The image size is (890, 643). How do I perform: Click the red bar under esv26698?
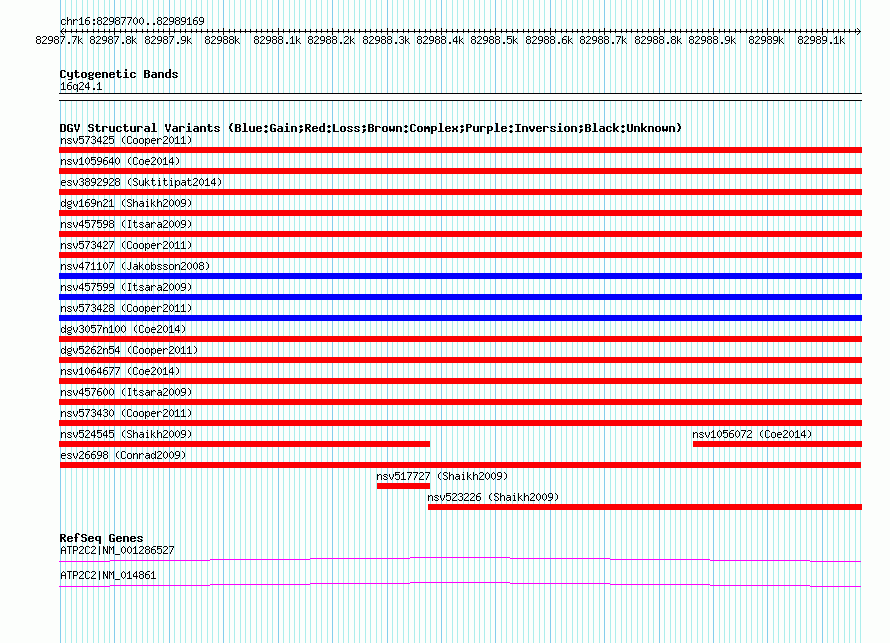point(460,465)
